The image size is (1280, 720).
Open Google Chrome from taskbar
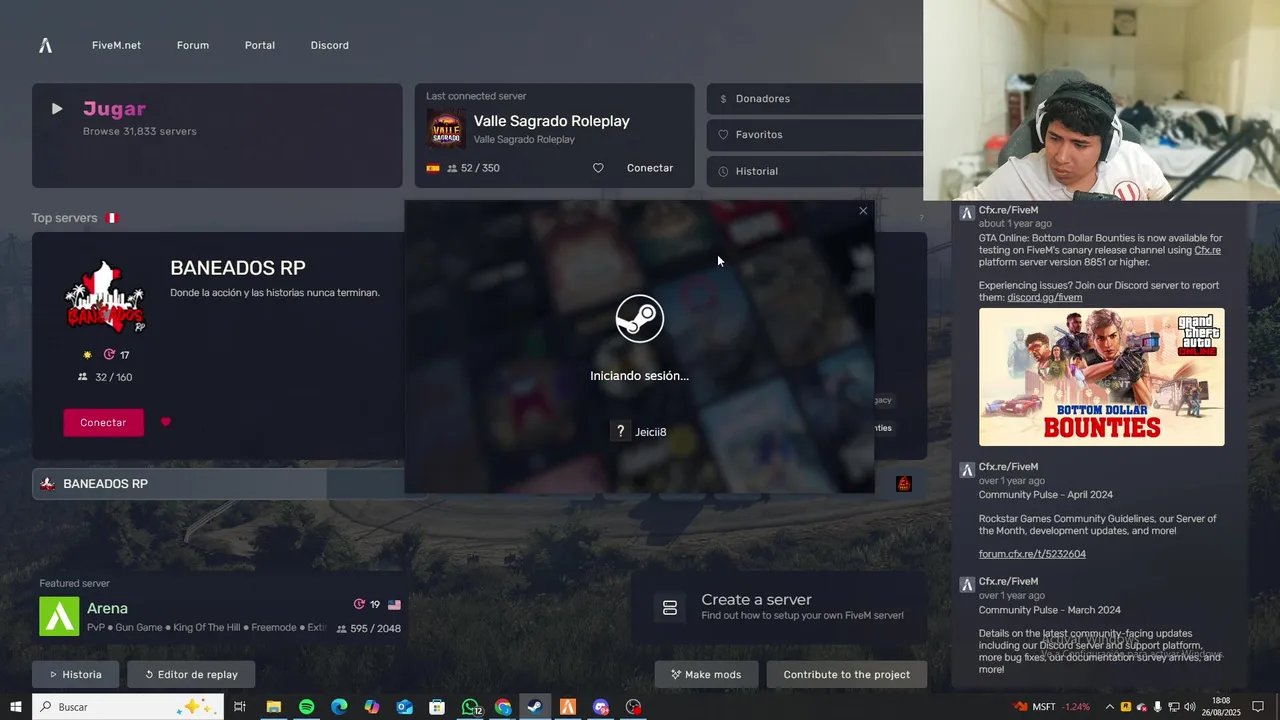point(503,707)
